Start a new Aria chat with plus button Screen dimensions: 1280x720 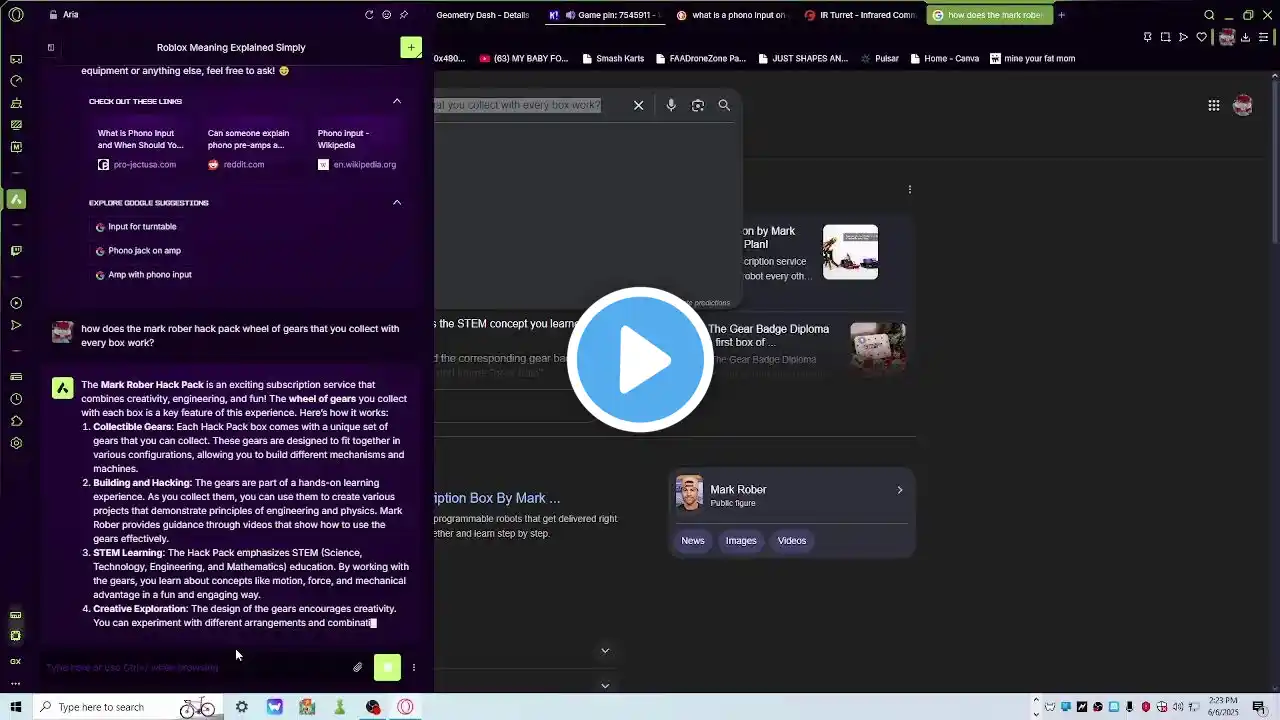[411, 47]
